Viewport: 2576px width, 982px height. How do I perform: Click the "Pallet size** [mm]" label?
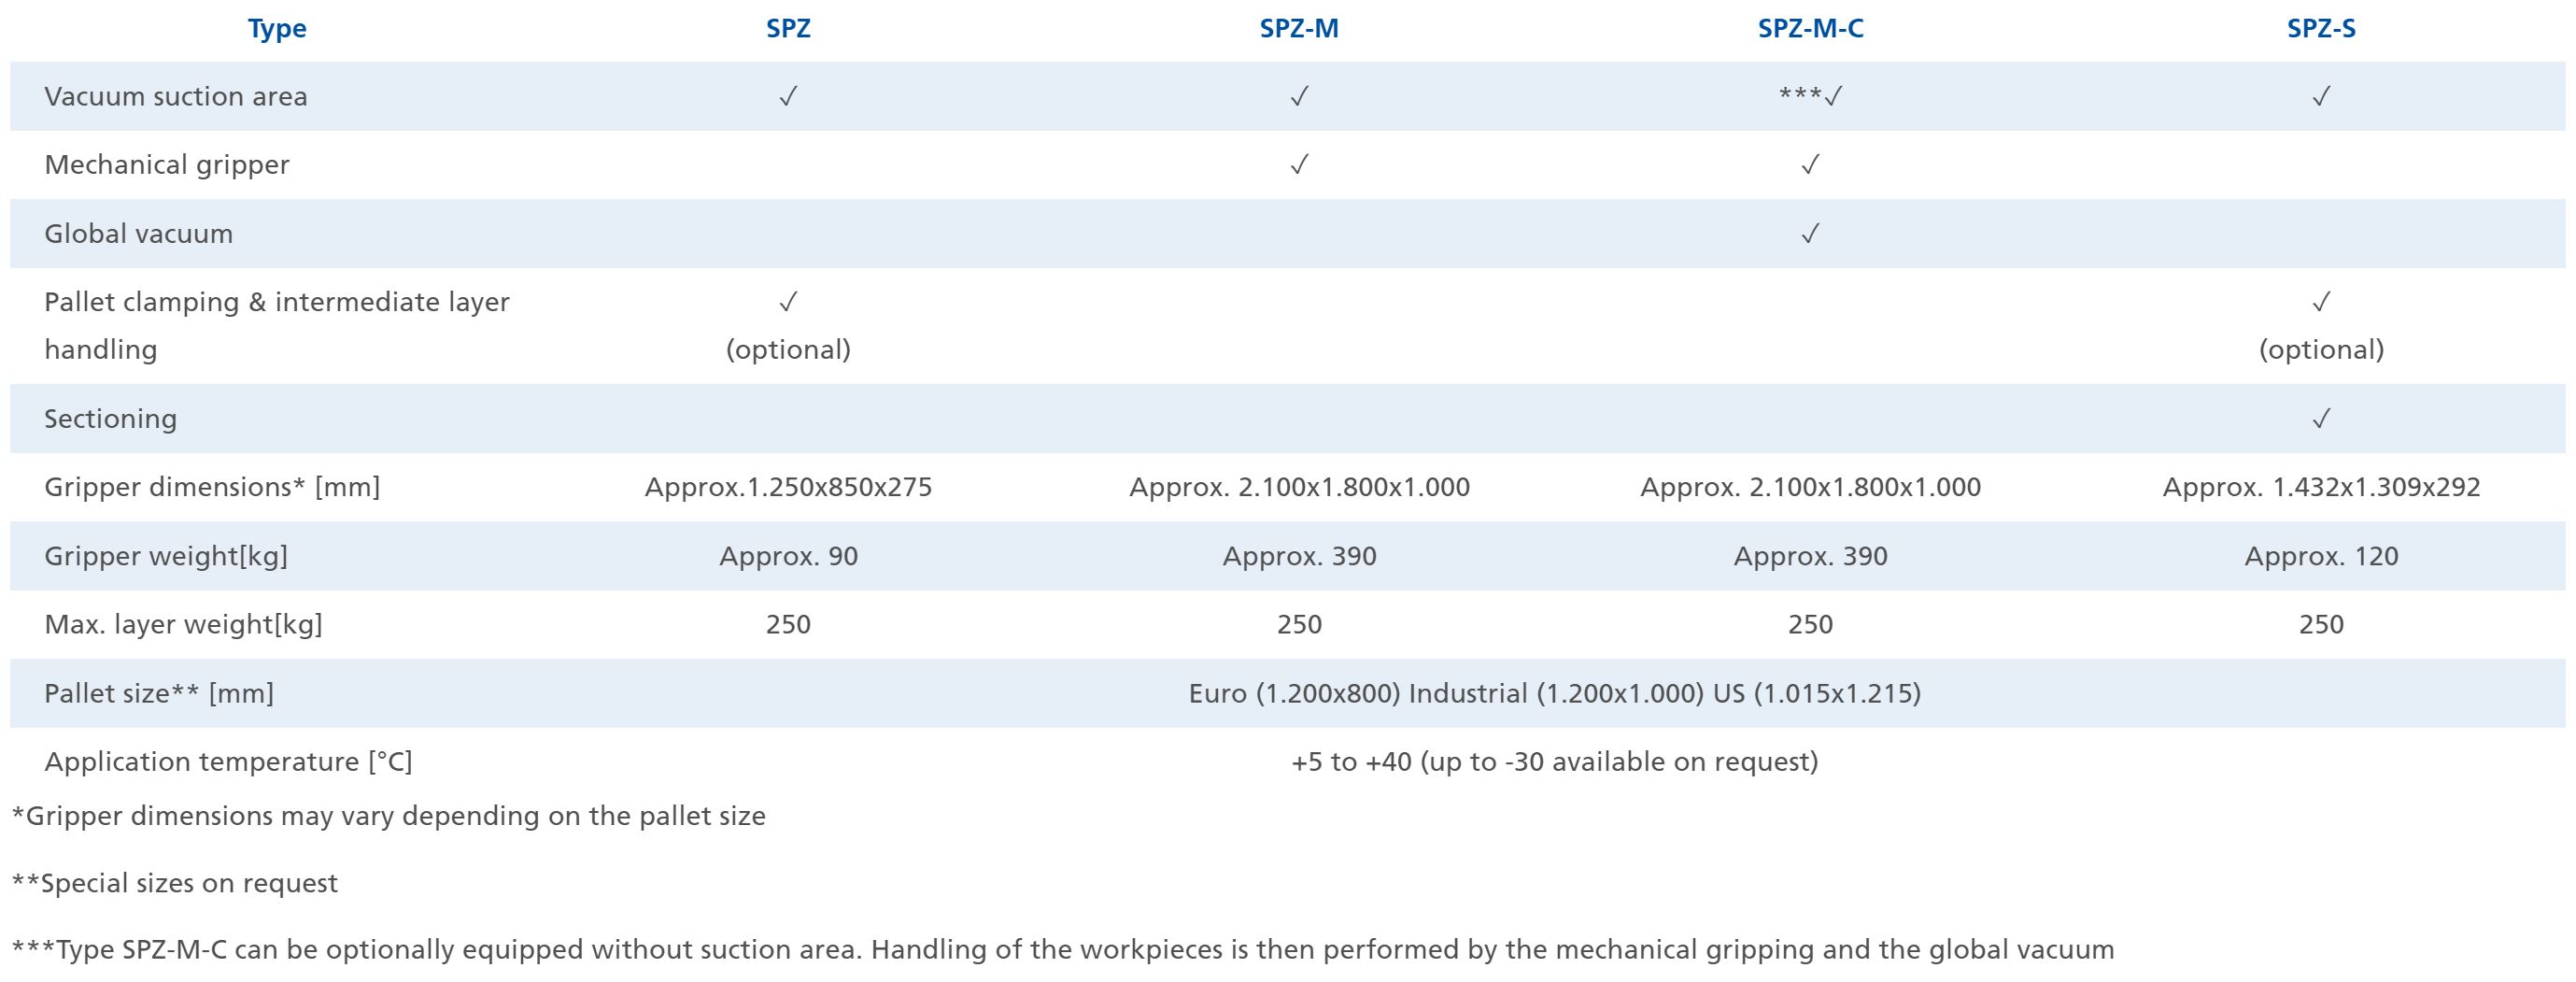point(159,693)
